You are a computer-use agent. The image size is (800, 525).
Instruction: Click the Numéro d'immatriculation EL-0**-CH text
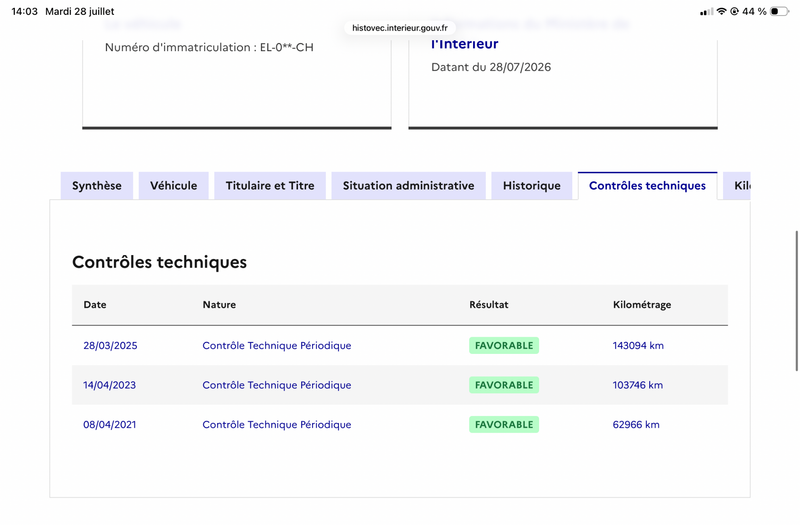pyautogui.click(x=209, y=47)
